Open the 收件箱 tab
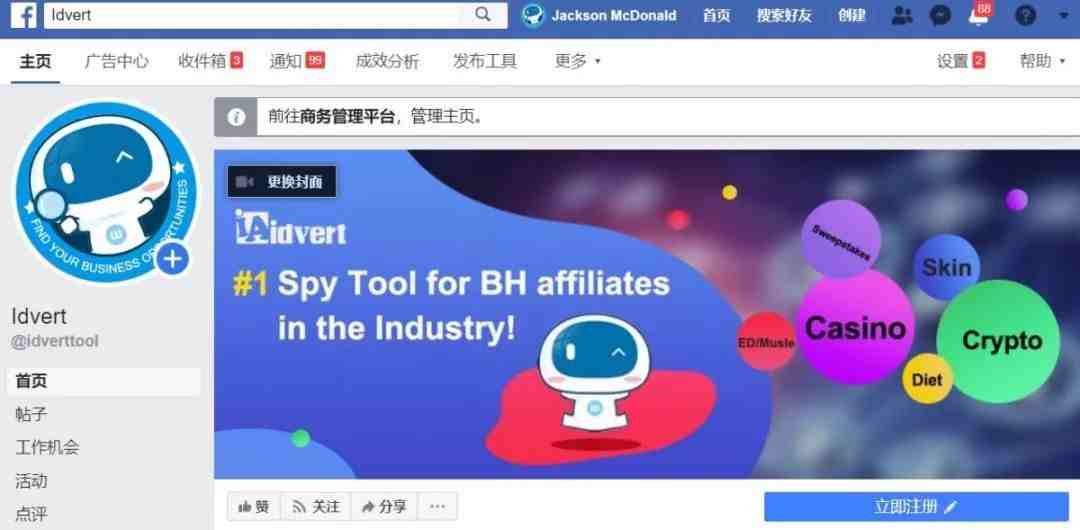Image resolution: width=1080 pixels, height=530 pixels. click(x=210, y=61)
